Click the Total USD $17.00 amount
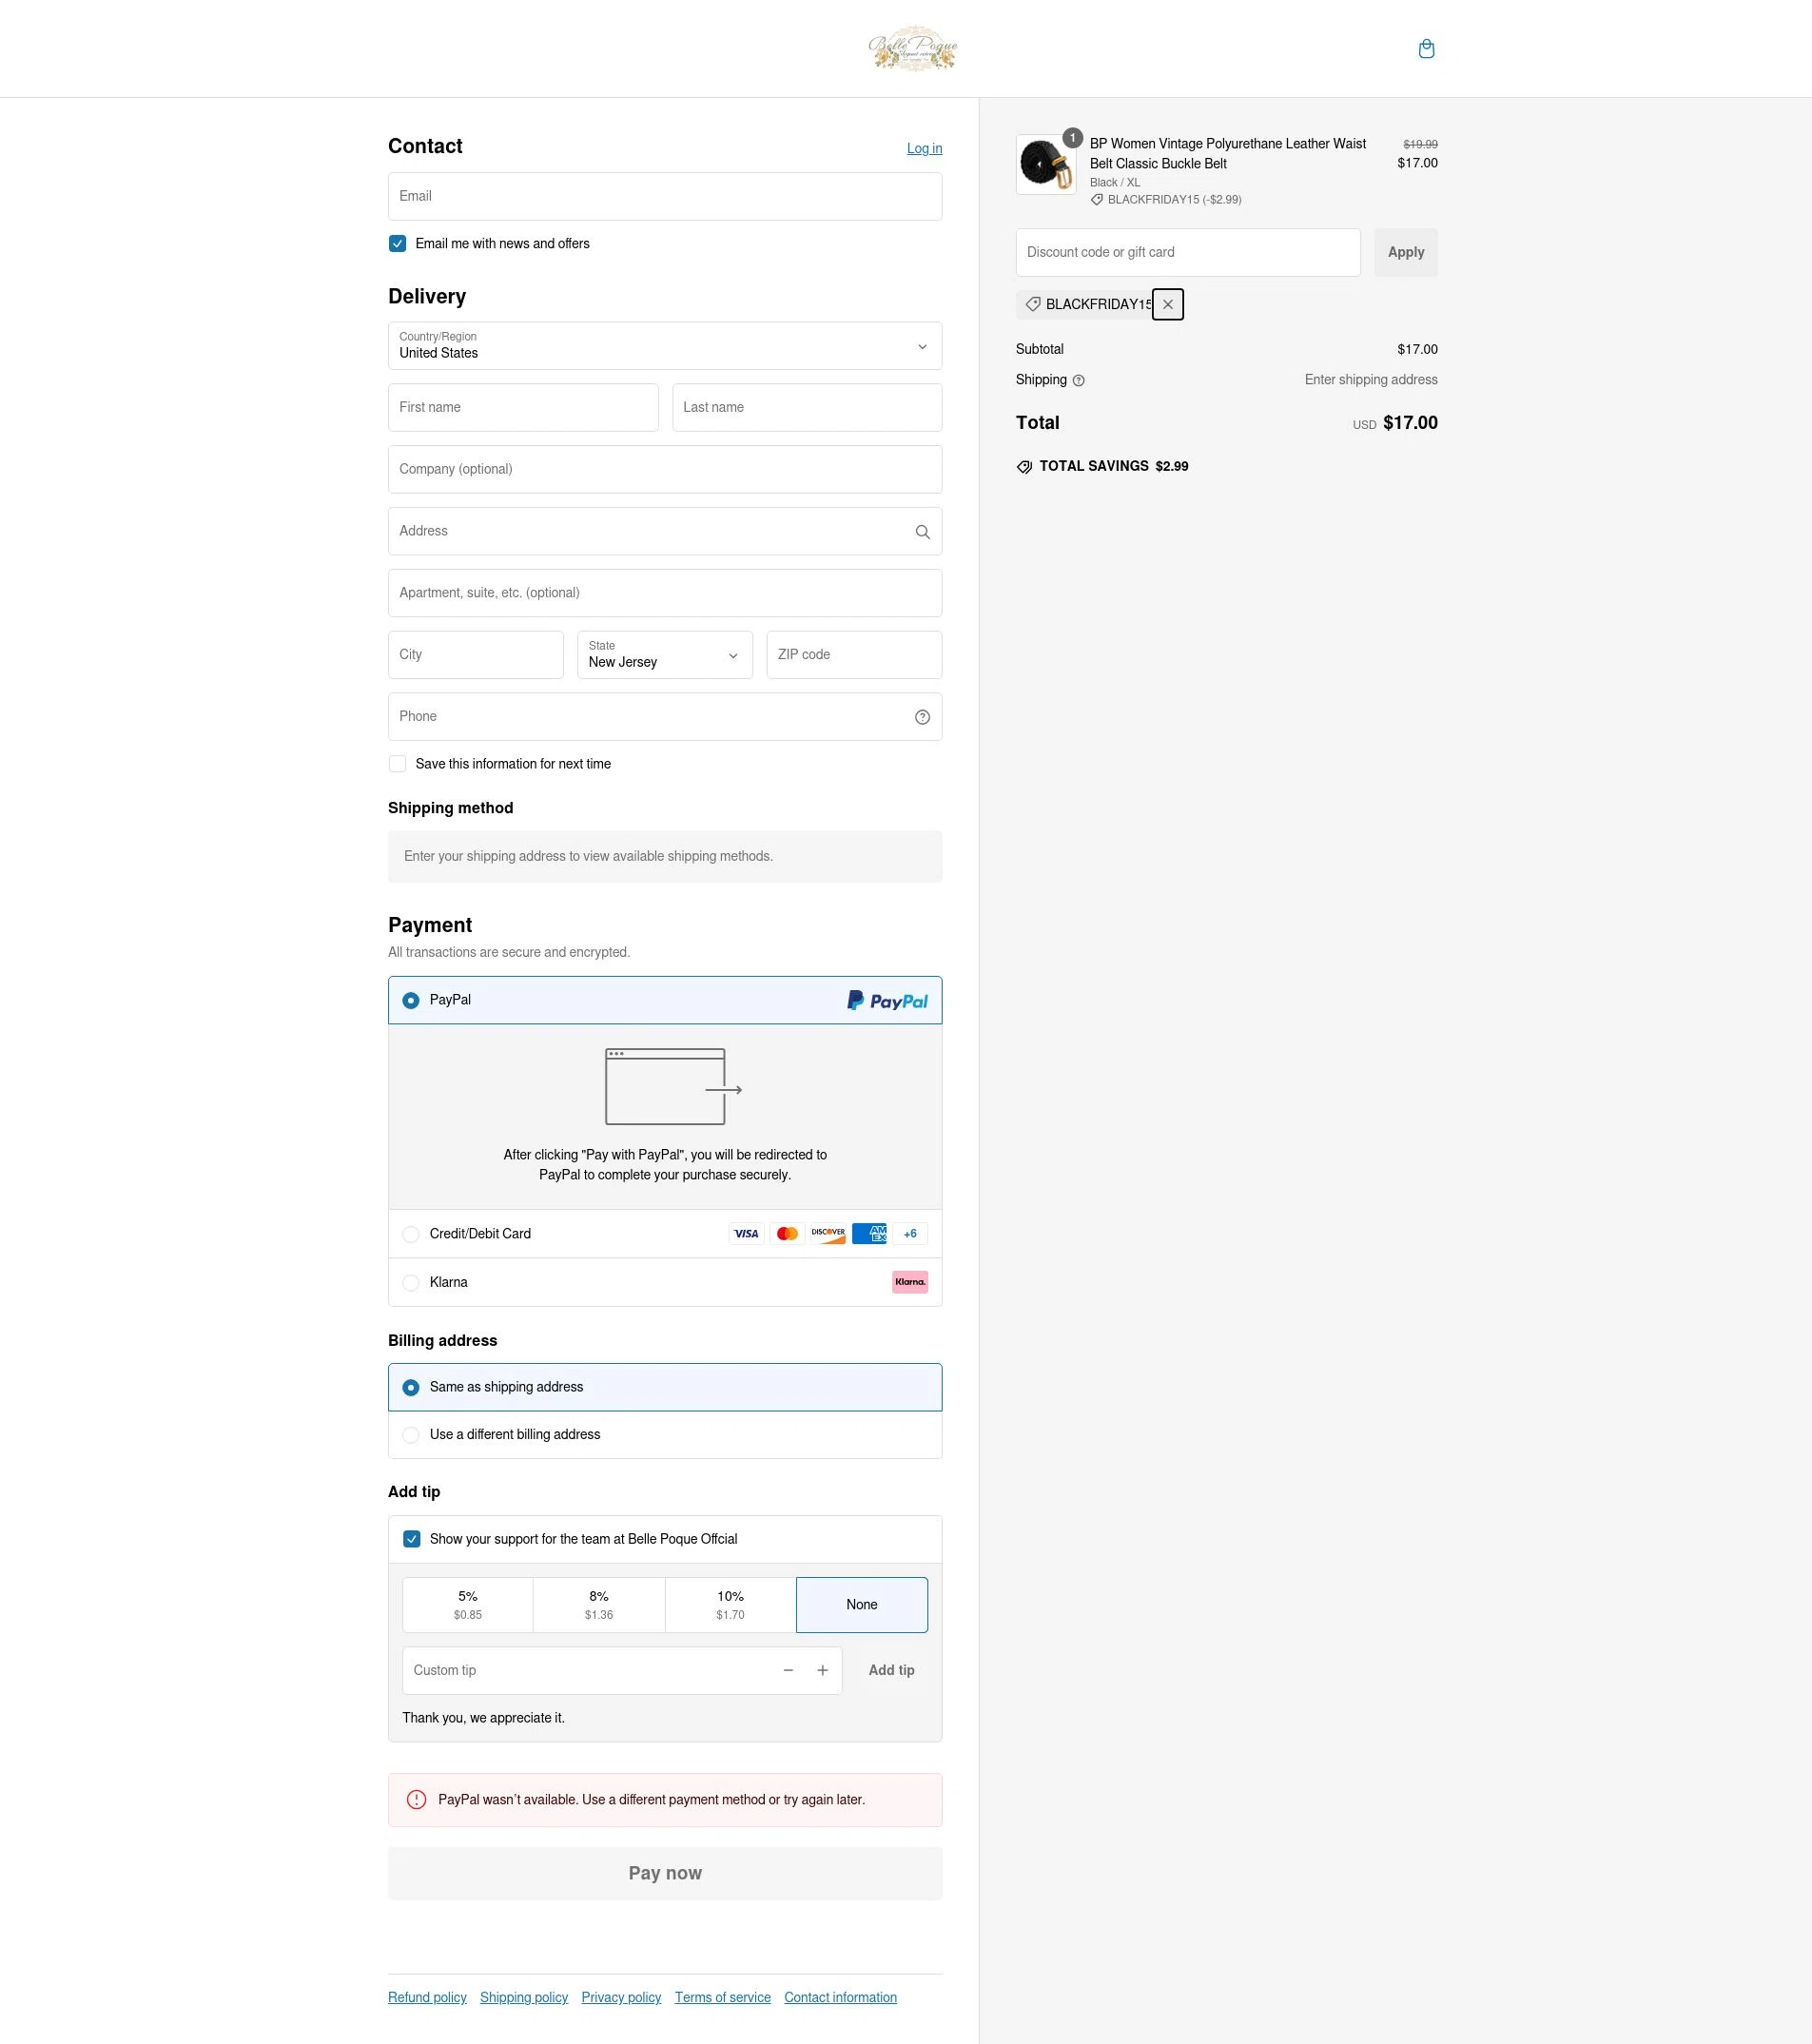 (1410, 423)
